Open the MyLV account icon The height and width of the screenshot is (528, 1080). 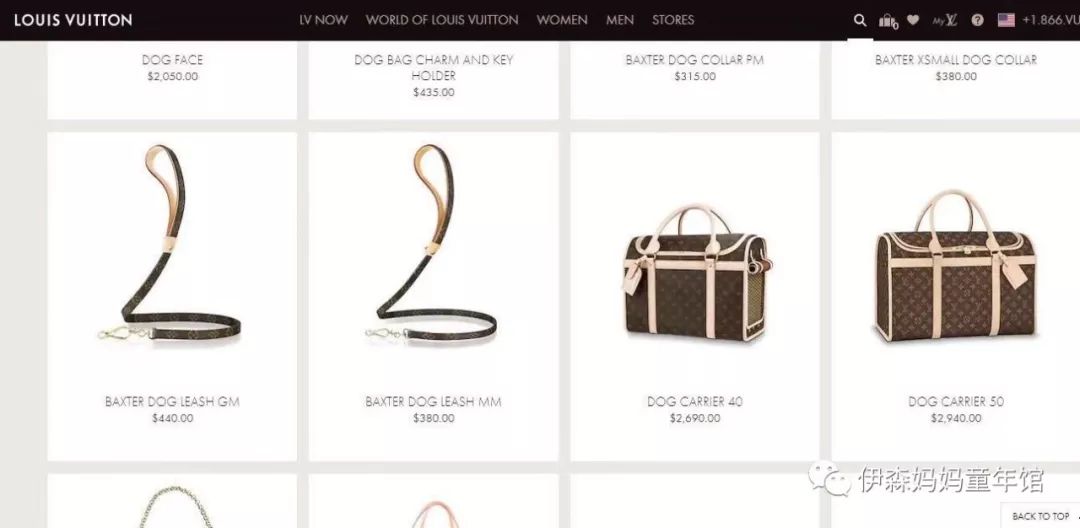[x=945, y=20]
